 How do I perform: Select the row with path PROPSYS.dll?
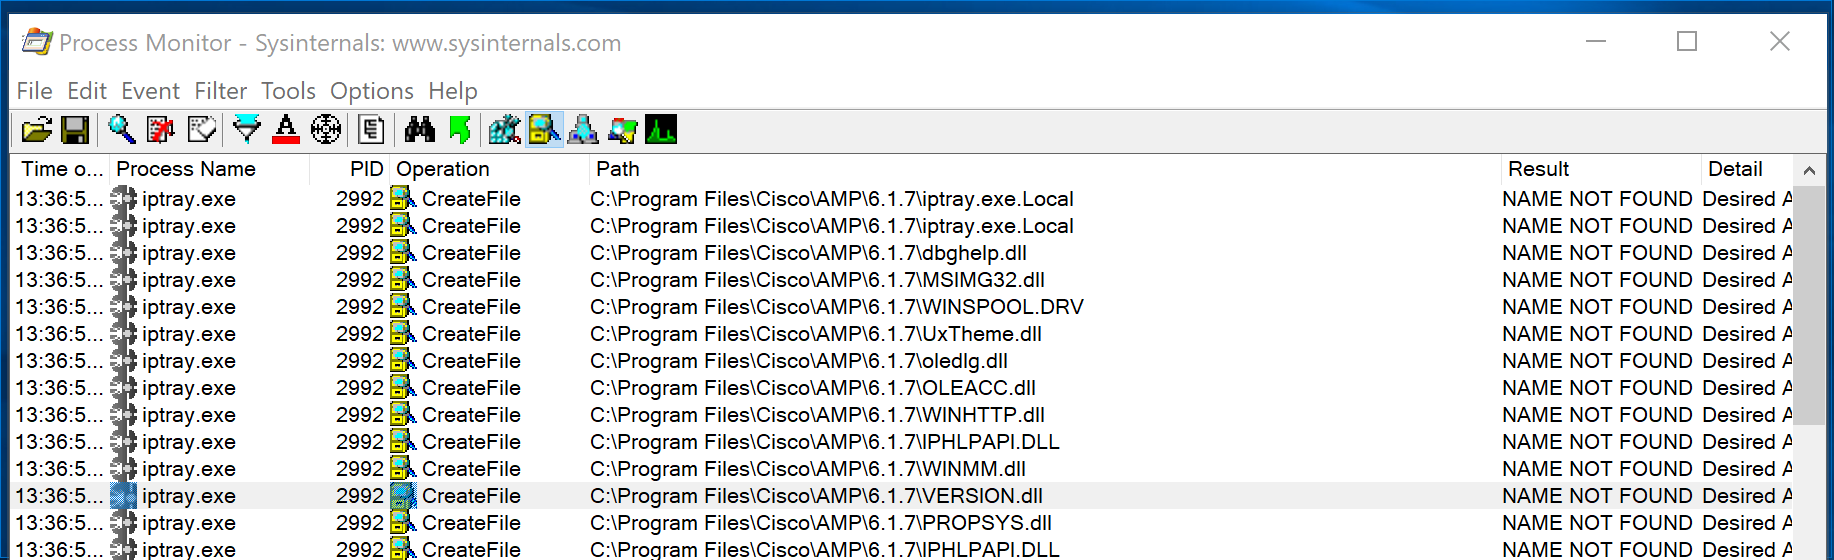(903, 523)
